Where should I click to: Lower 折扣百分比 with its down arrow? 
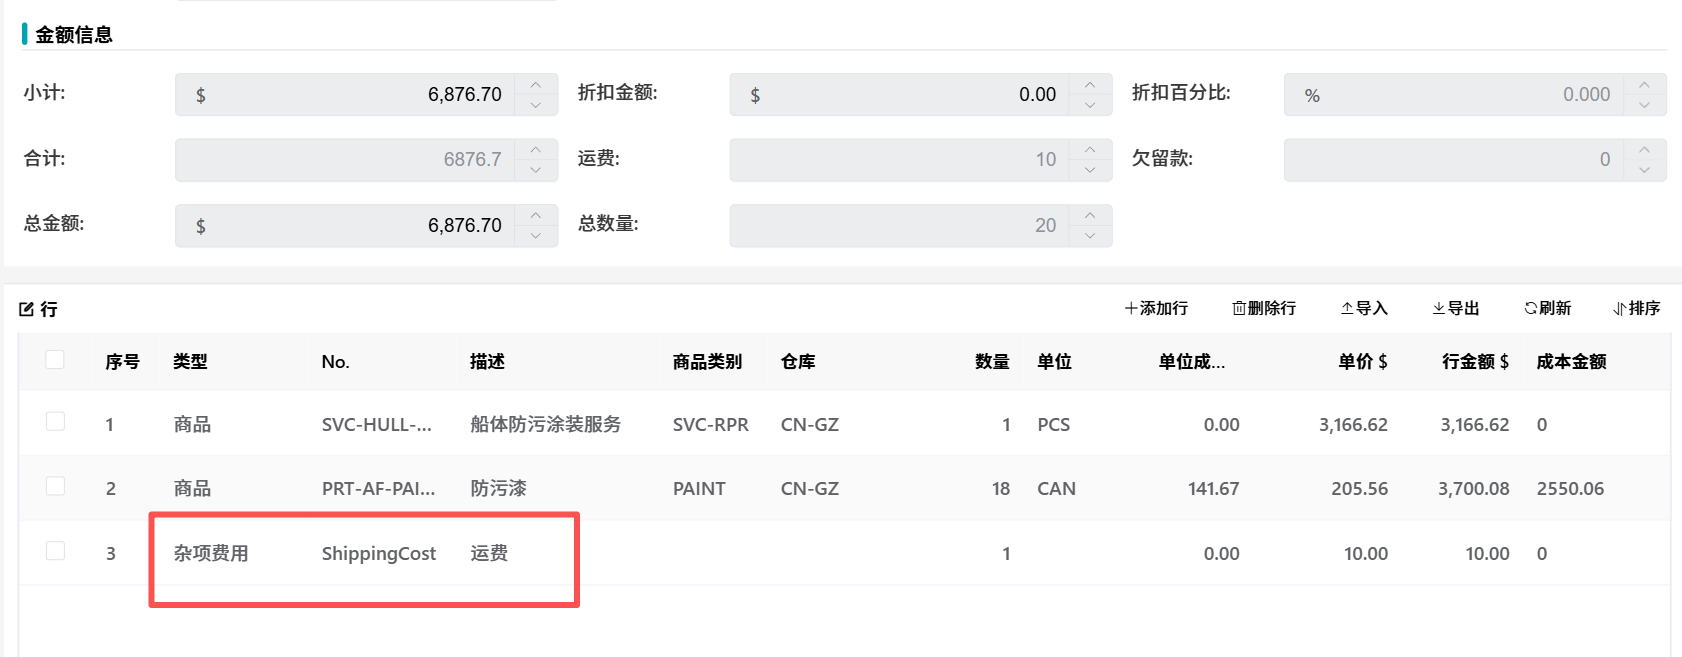1644,105
